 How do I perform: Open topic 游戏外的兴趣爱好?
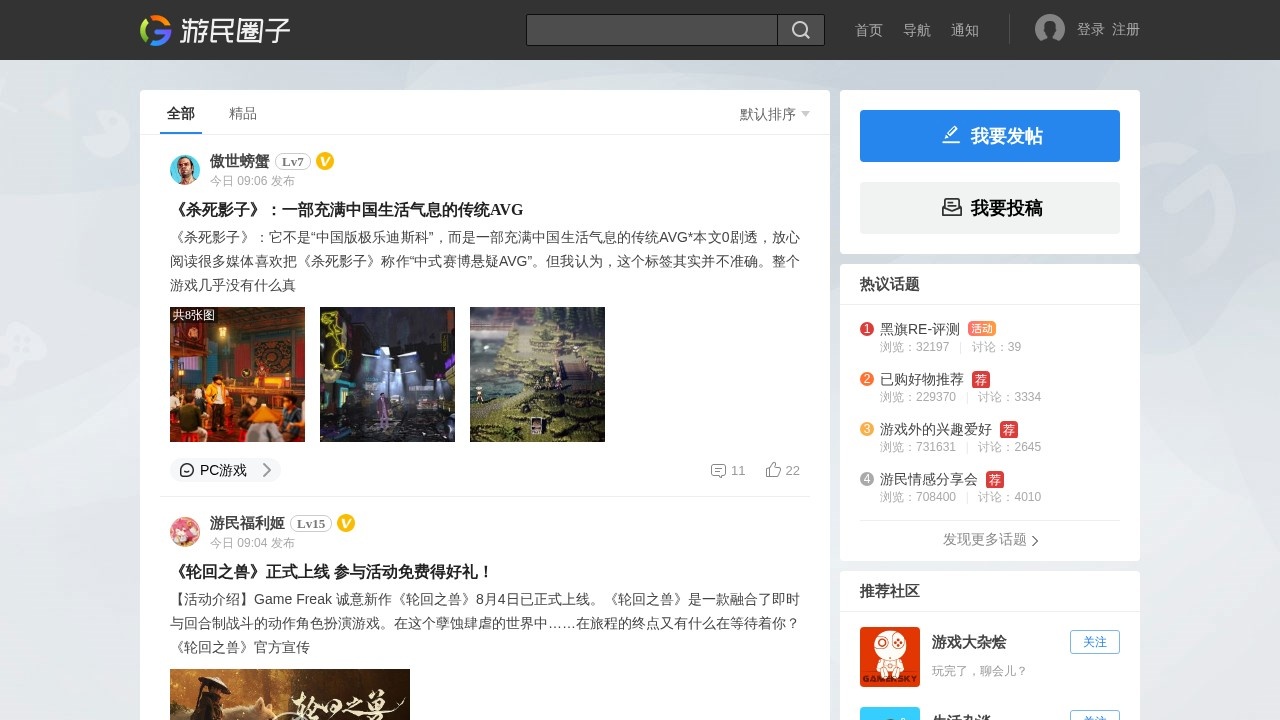coord(936,429)
